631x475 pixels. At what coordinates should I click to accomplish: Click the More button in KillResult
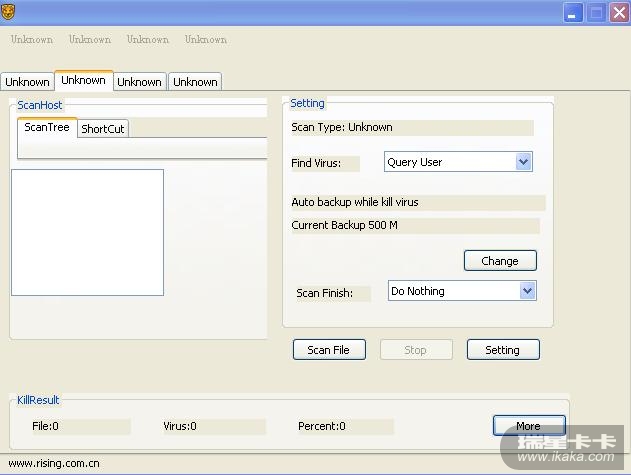point(528,426)
